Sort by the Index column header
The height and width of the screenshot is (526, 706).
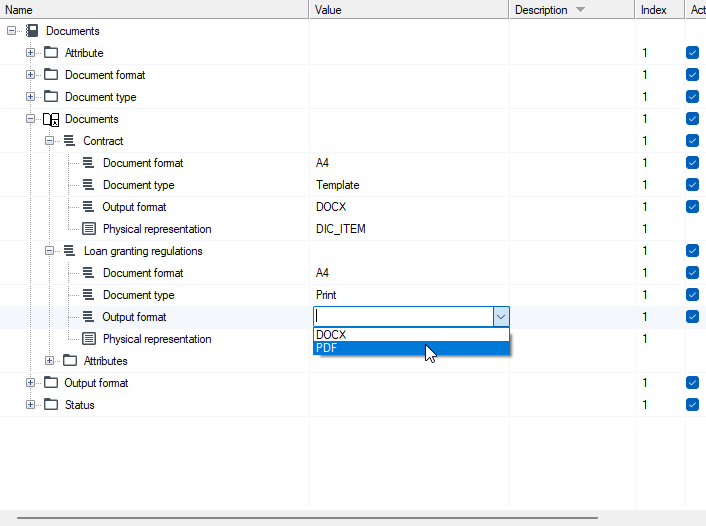click(x=660, y=9)
